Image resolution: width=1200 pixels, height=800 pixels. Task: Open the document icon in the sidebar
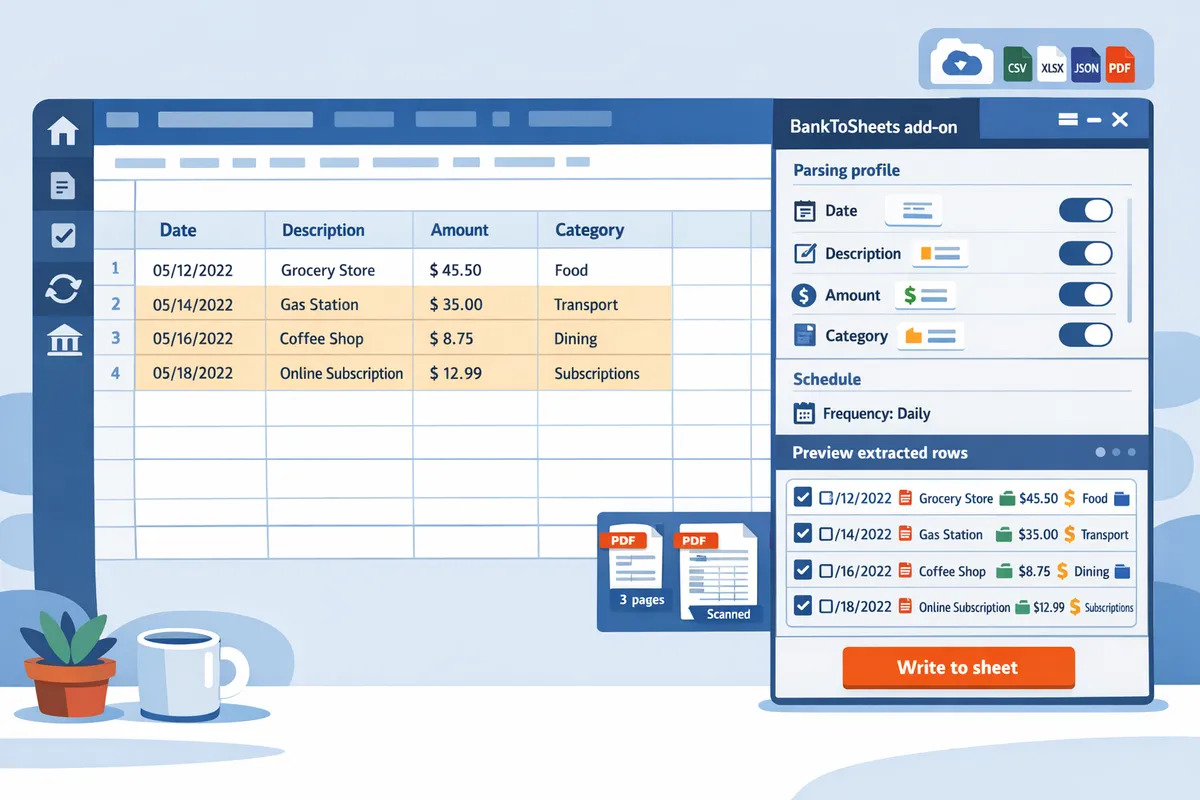coord(63,185)
